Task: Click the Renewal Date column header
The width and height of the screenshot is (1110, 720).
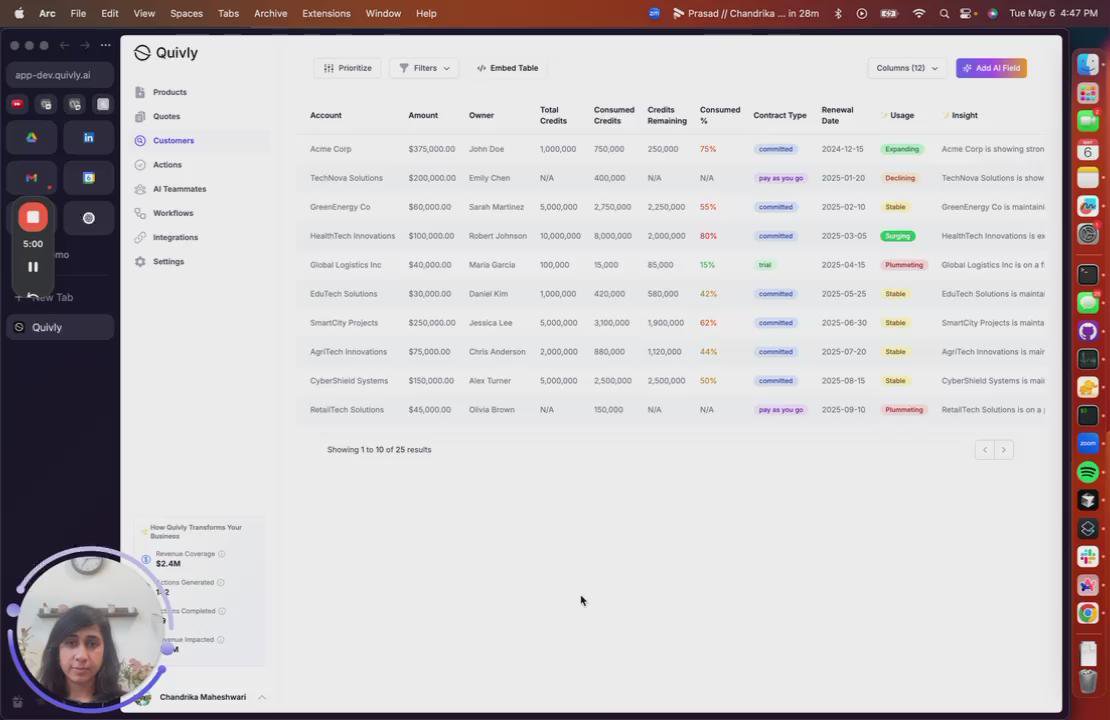Action: pos(837,115)
